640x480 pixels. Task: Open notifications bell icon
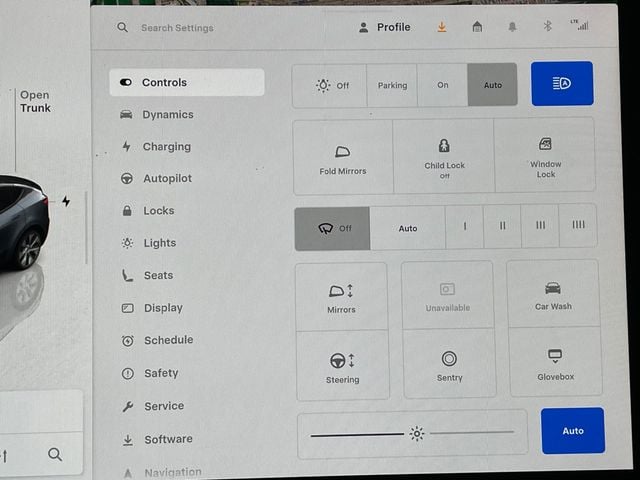click(513, 27)
